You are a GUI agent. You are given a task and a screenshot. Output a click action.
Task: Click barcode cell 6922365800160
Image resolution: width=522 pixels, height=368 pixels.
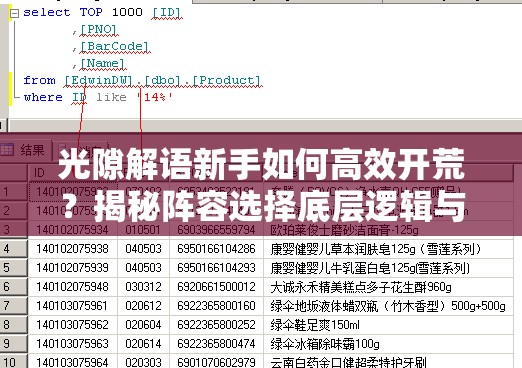tap(216, 306)
